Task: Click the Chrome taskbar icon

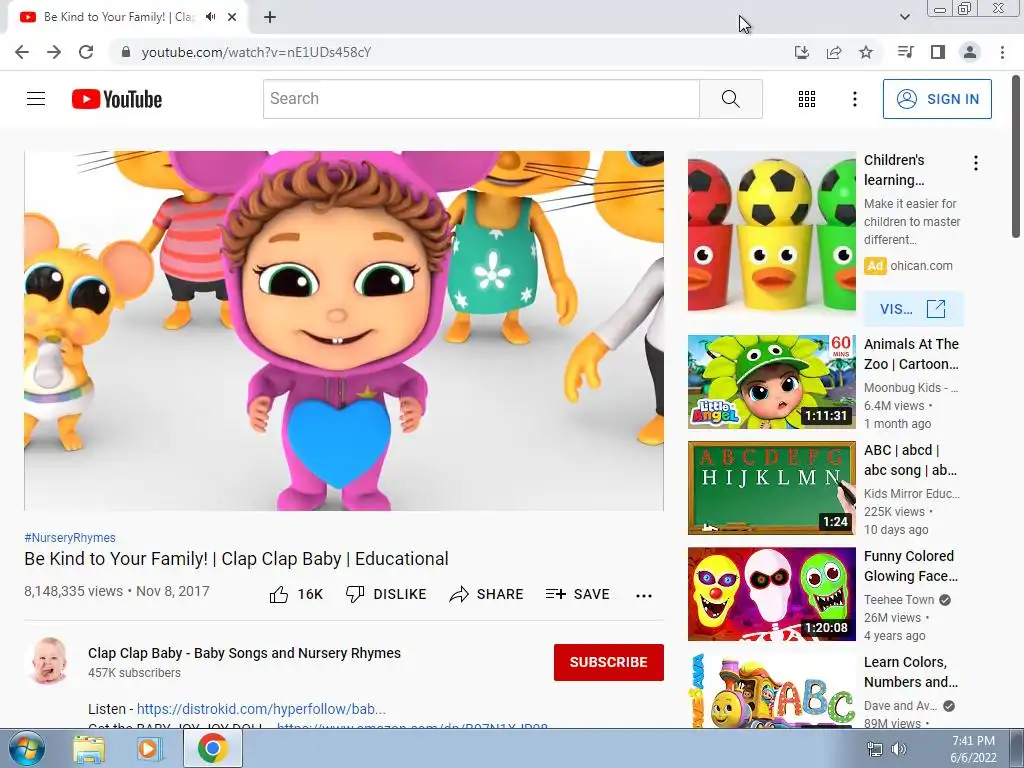Action: [x=212, y=748]
